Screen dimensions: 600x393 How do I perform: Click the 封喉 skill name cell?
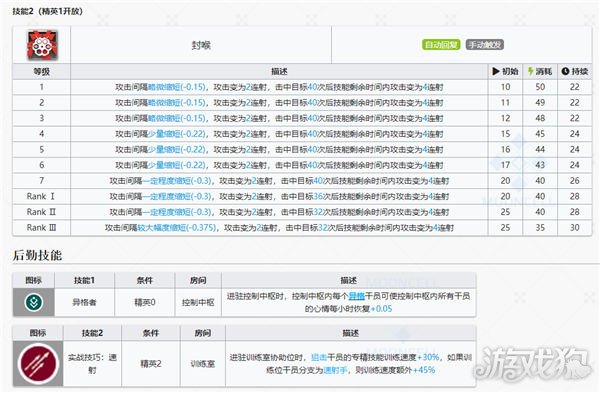pos(201,45)
